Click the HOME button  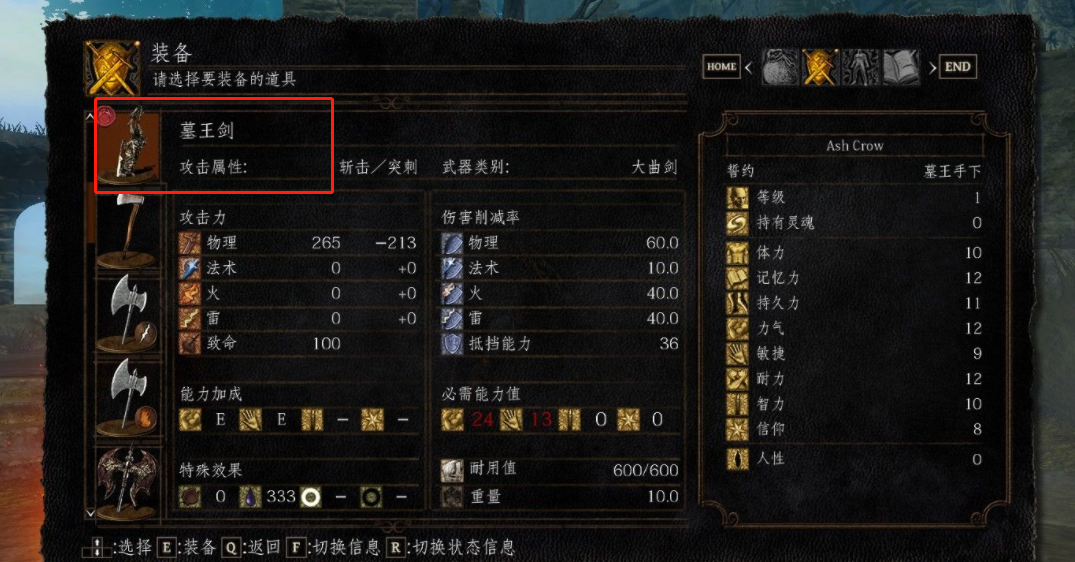pyautogui.click(x=721, y=66)
